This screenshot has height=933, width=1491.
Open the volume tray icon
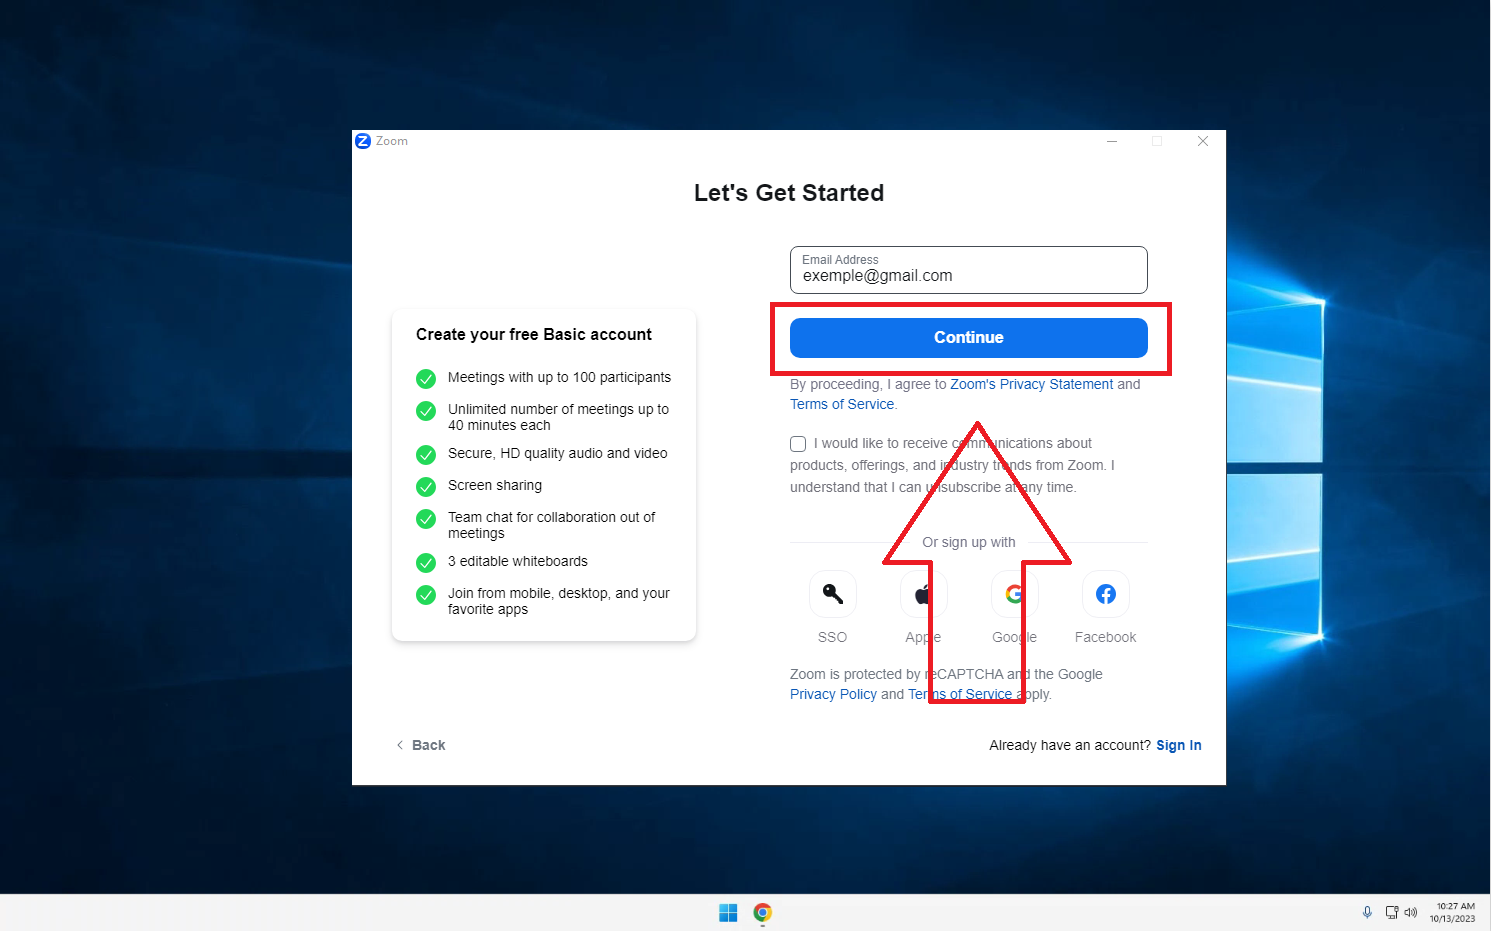click(1411, 912)
